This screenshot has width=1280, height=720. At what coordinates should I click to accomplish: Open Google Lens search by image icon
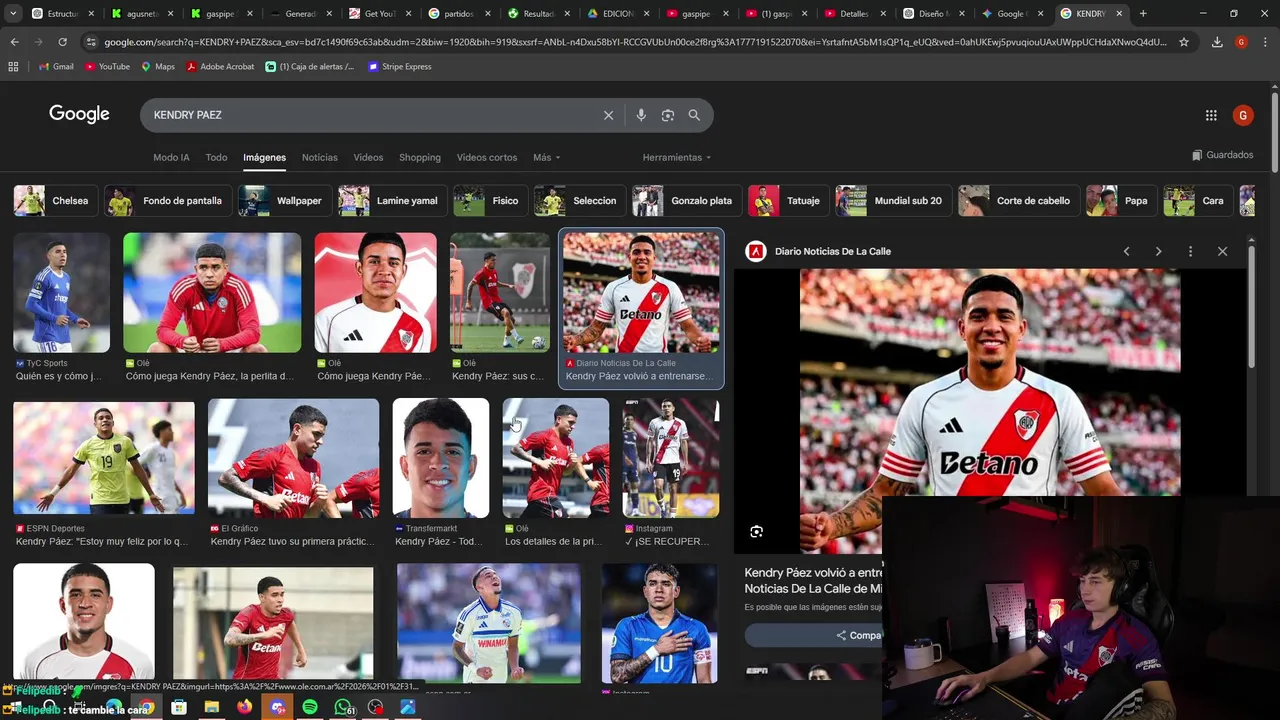(668, 115)
